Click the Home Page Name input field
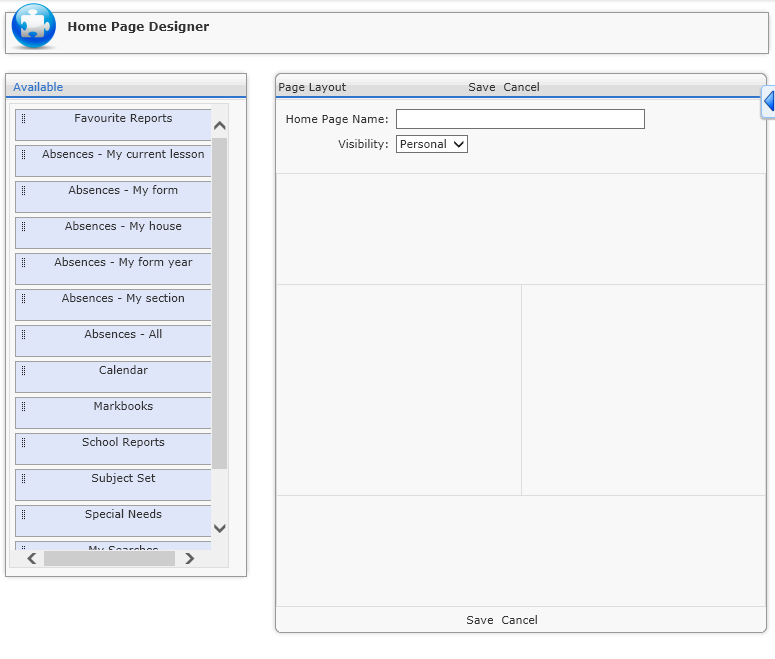The height and width of the screenshot is (659, 775). 520,119
